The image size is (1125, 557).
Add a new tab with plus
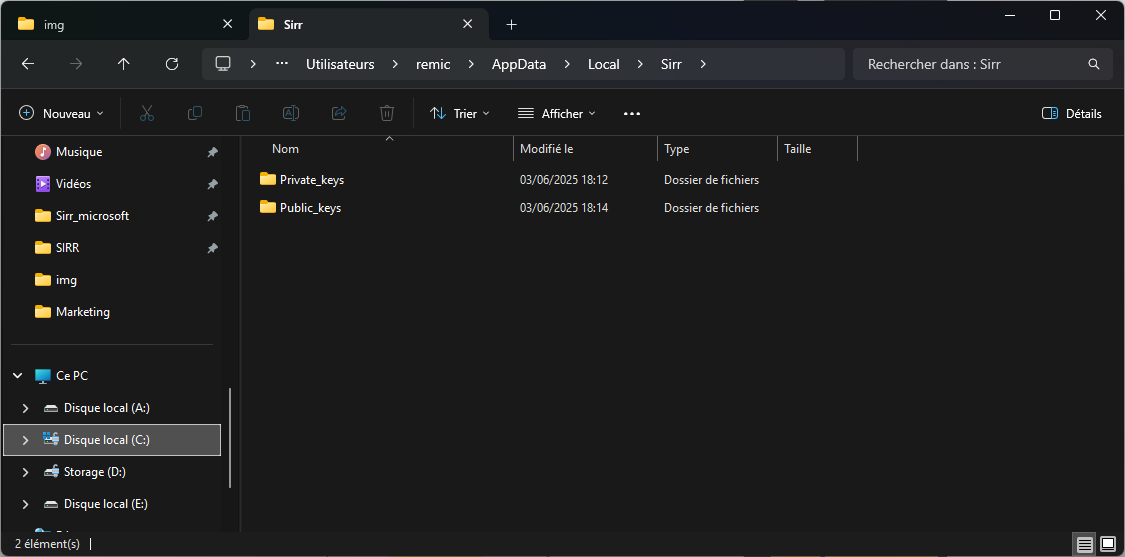point(512,24)
